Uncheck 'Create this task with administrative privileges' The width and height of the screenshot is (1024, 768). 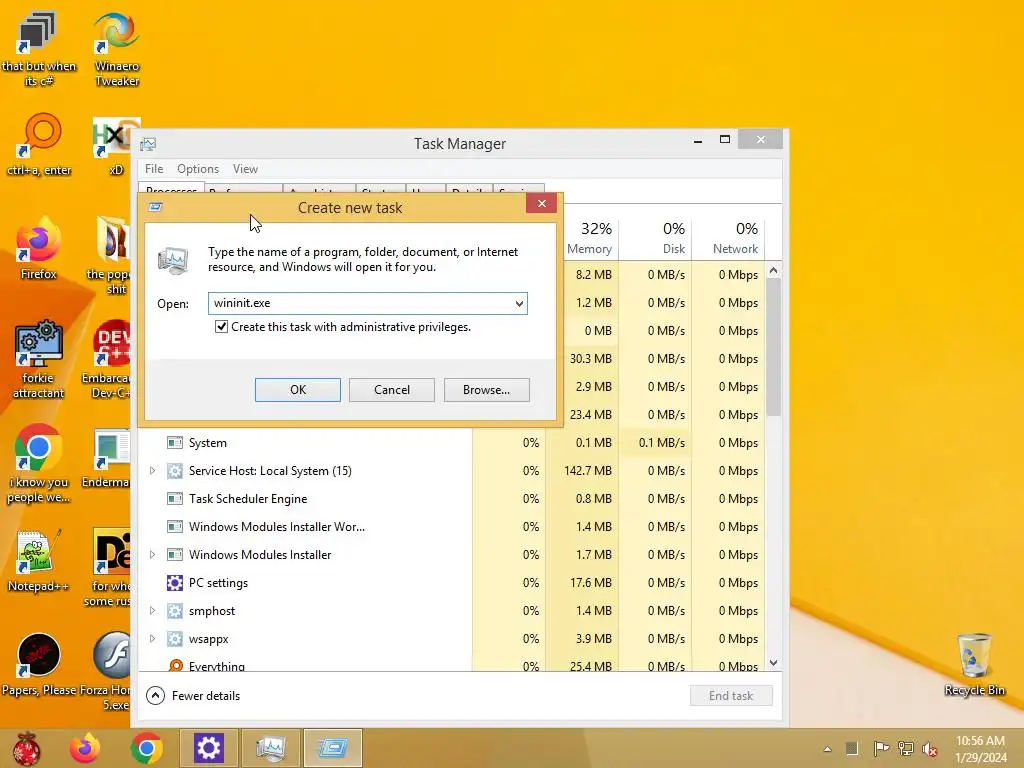point(221,327)
